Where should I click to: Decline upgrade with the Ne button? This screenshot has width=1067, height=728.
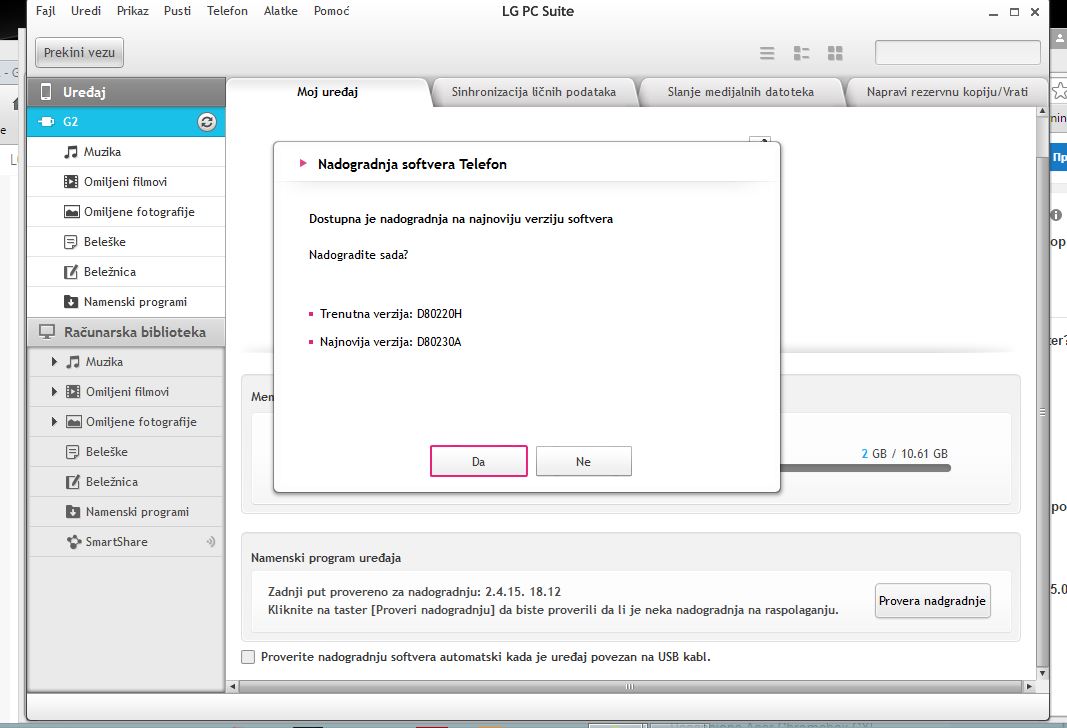(x=583, y=461)
